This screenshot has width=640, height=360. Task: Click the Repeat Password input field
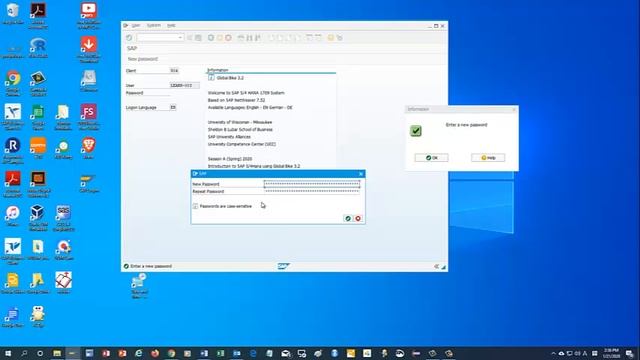[312, 191]
